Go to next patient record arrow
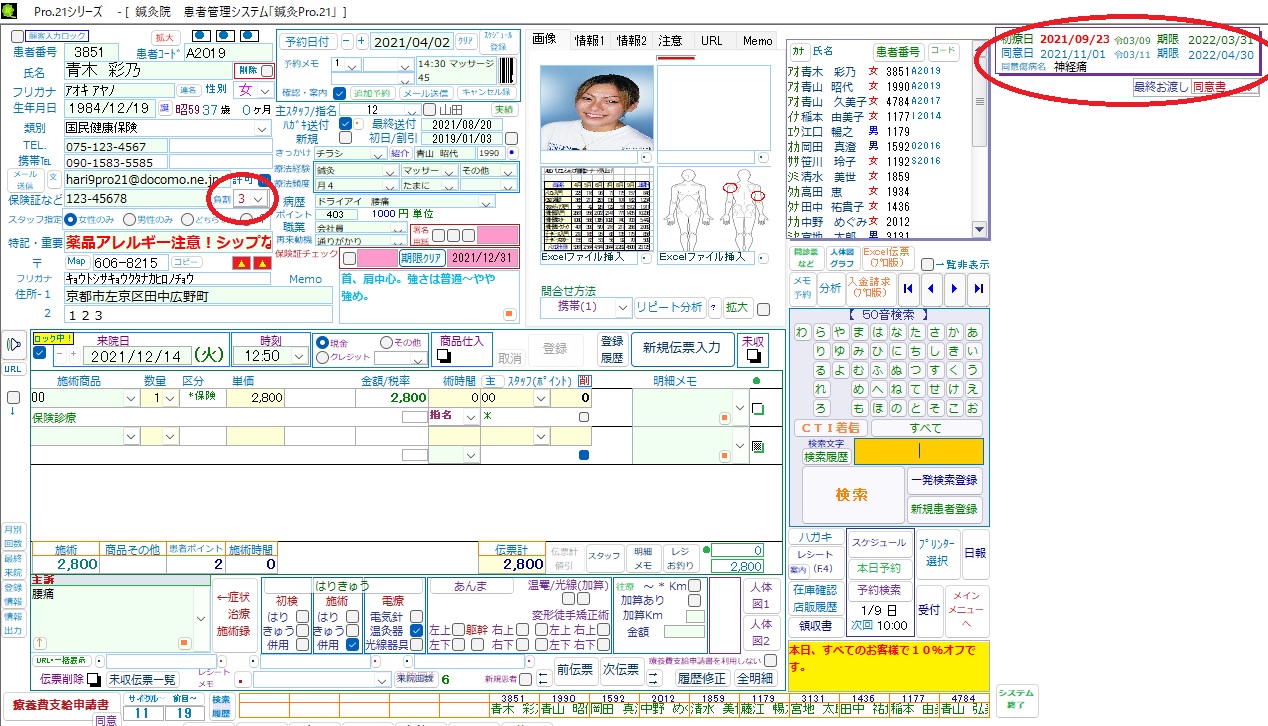This screenshot has width=1268, height=726. coord(955,288)
